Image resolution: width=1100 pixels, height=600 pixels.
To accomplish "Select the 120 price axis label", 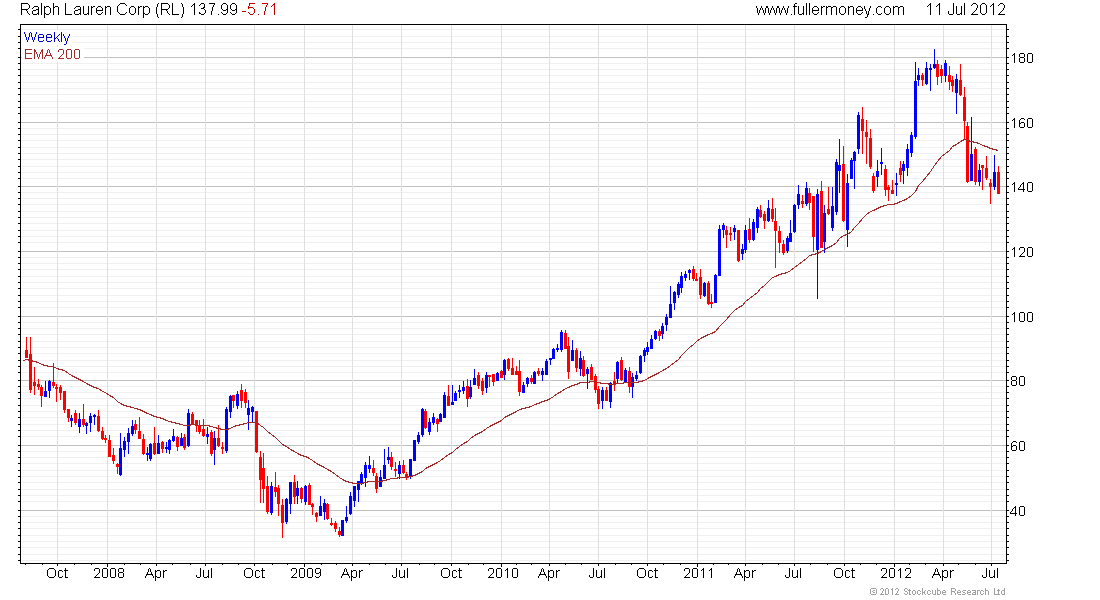I will point(1023,252).
